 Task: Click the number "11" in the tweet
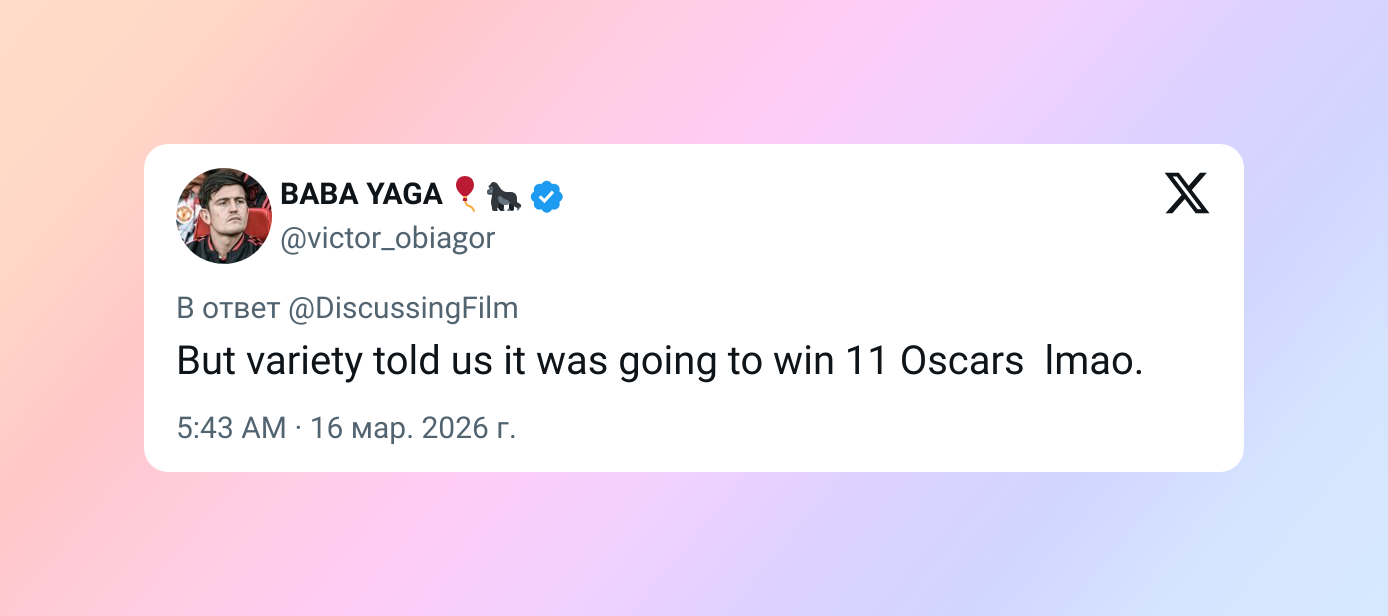866,361
